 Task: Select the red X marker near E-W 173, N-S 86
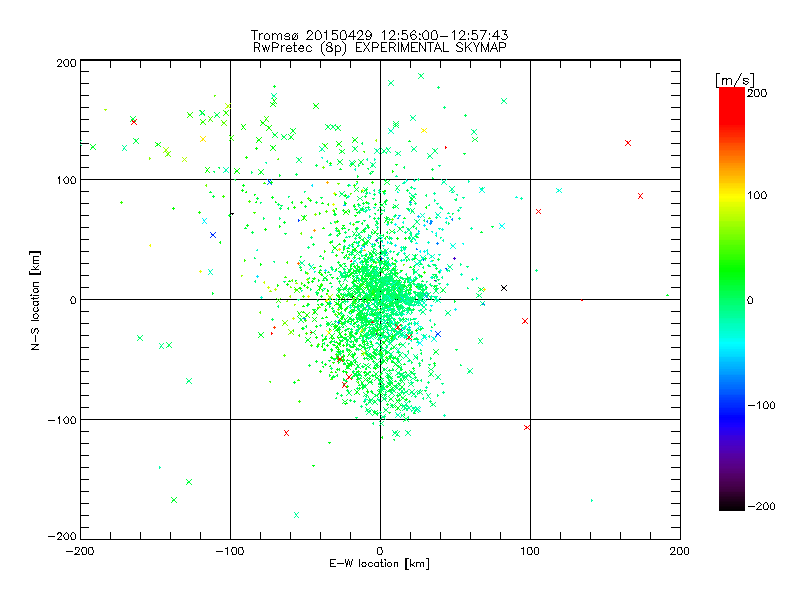(640, 196)
